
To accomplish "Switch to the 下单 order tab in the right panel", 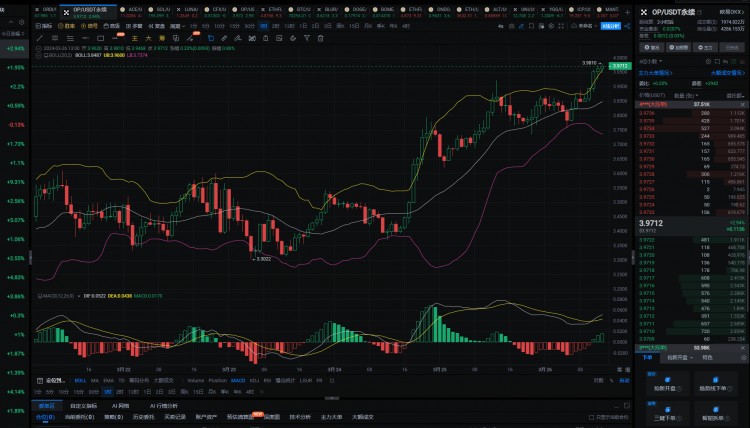I will point(647,357).
